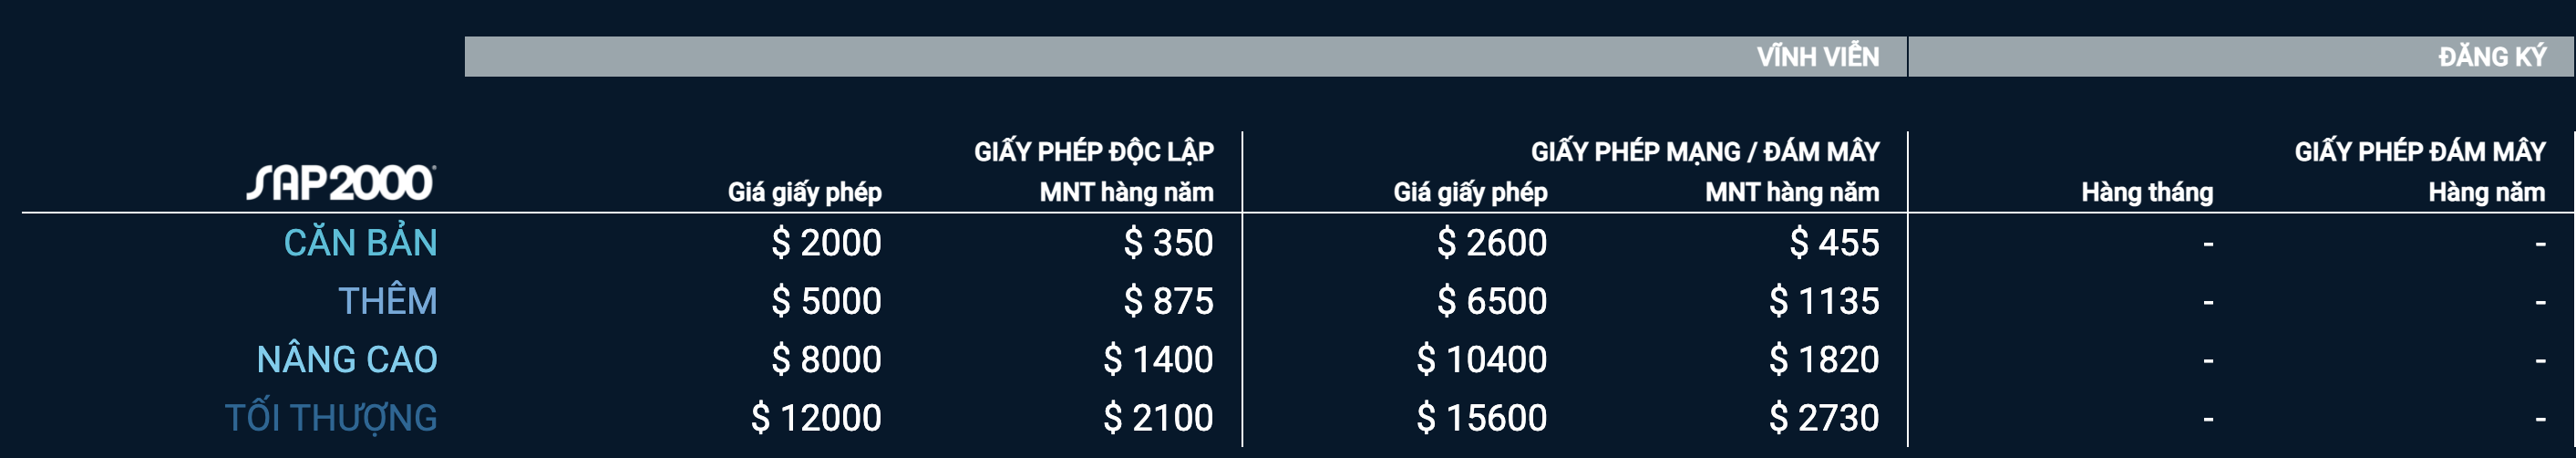
Task: Select the $ 1135 network MNT price
Action: tap(1824, 301)
